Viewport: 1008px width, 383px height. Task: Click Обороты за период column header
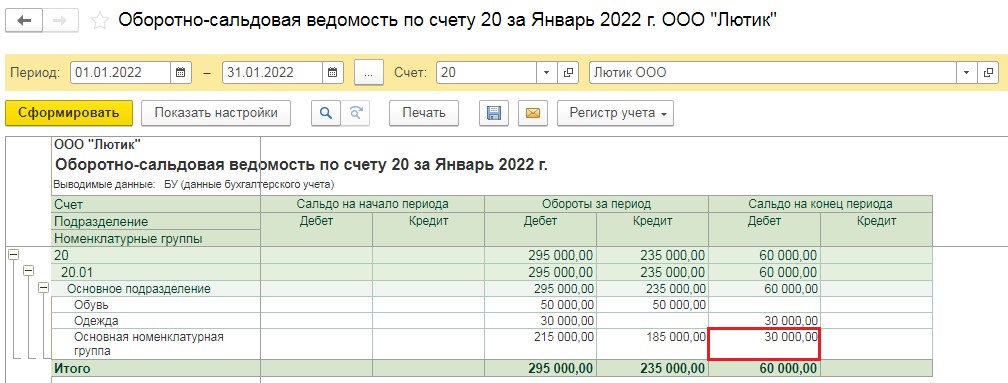(x=597, y=204)
